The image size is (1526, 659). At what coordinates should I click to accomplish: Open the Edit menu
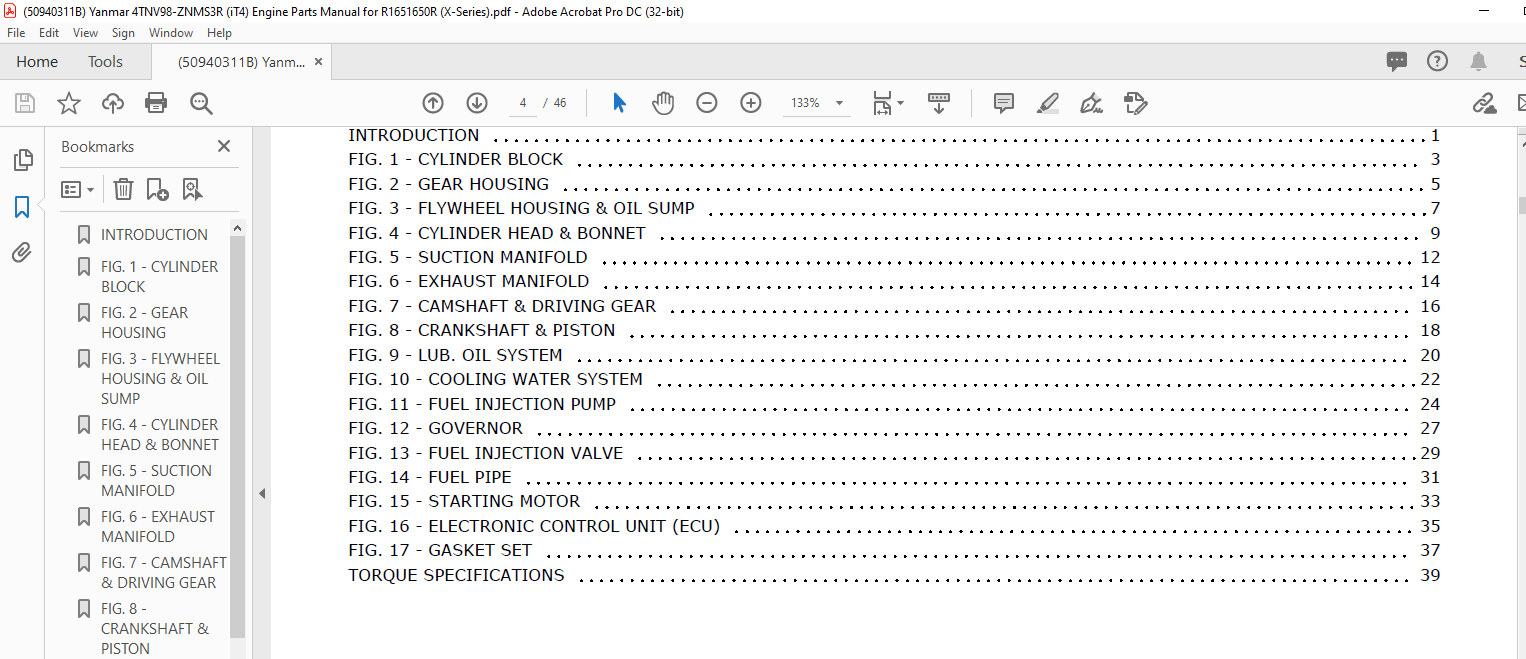tap(49, 33)
